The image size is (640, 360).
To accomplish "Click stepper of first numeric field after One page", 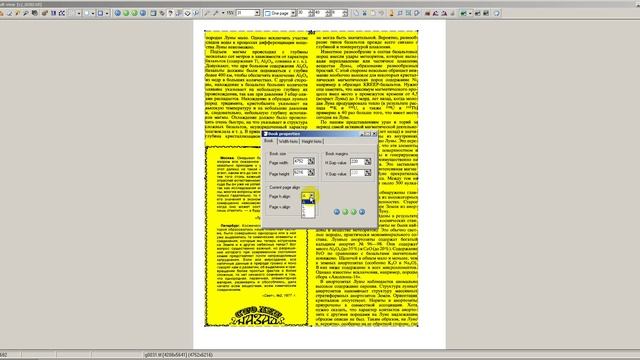I will click(x=311, y=13).
